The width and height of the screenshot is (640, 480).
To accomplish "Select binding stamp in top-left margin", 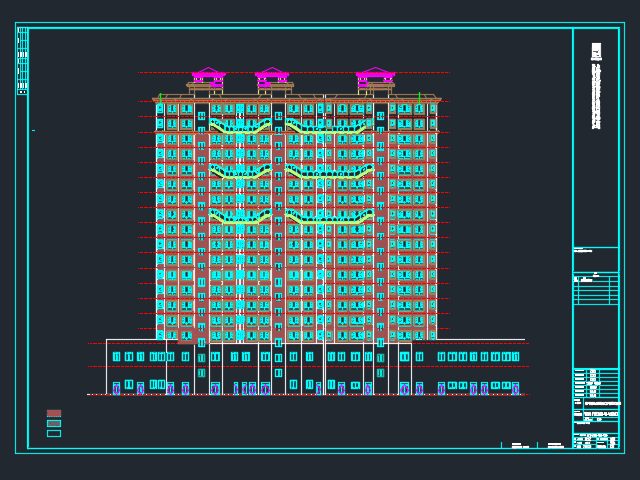I will (x=22, y=60).
